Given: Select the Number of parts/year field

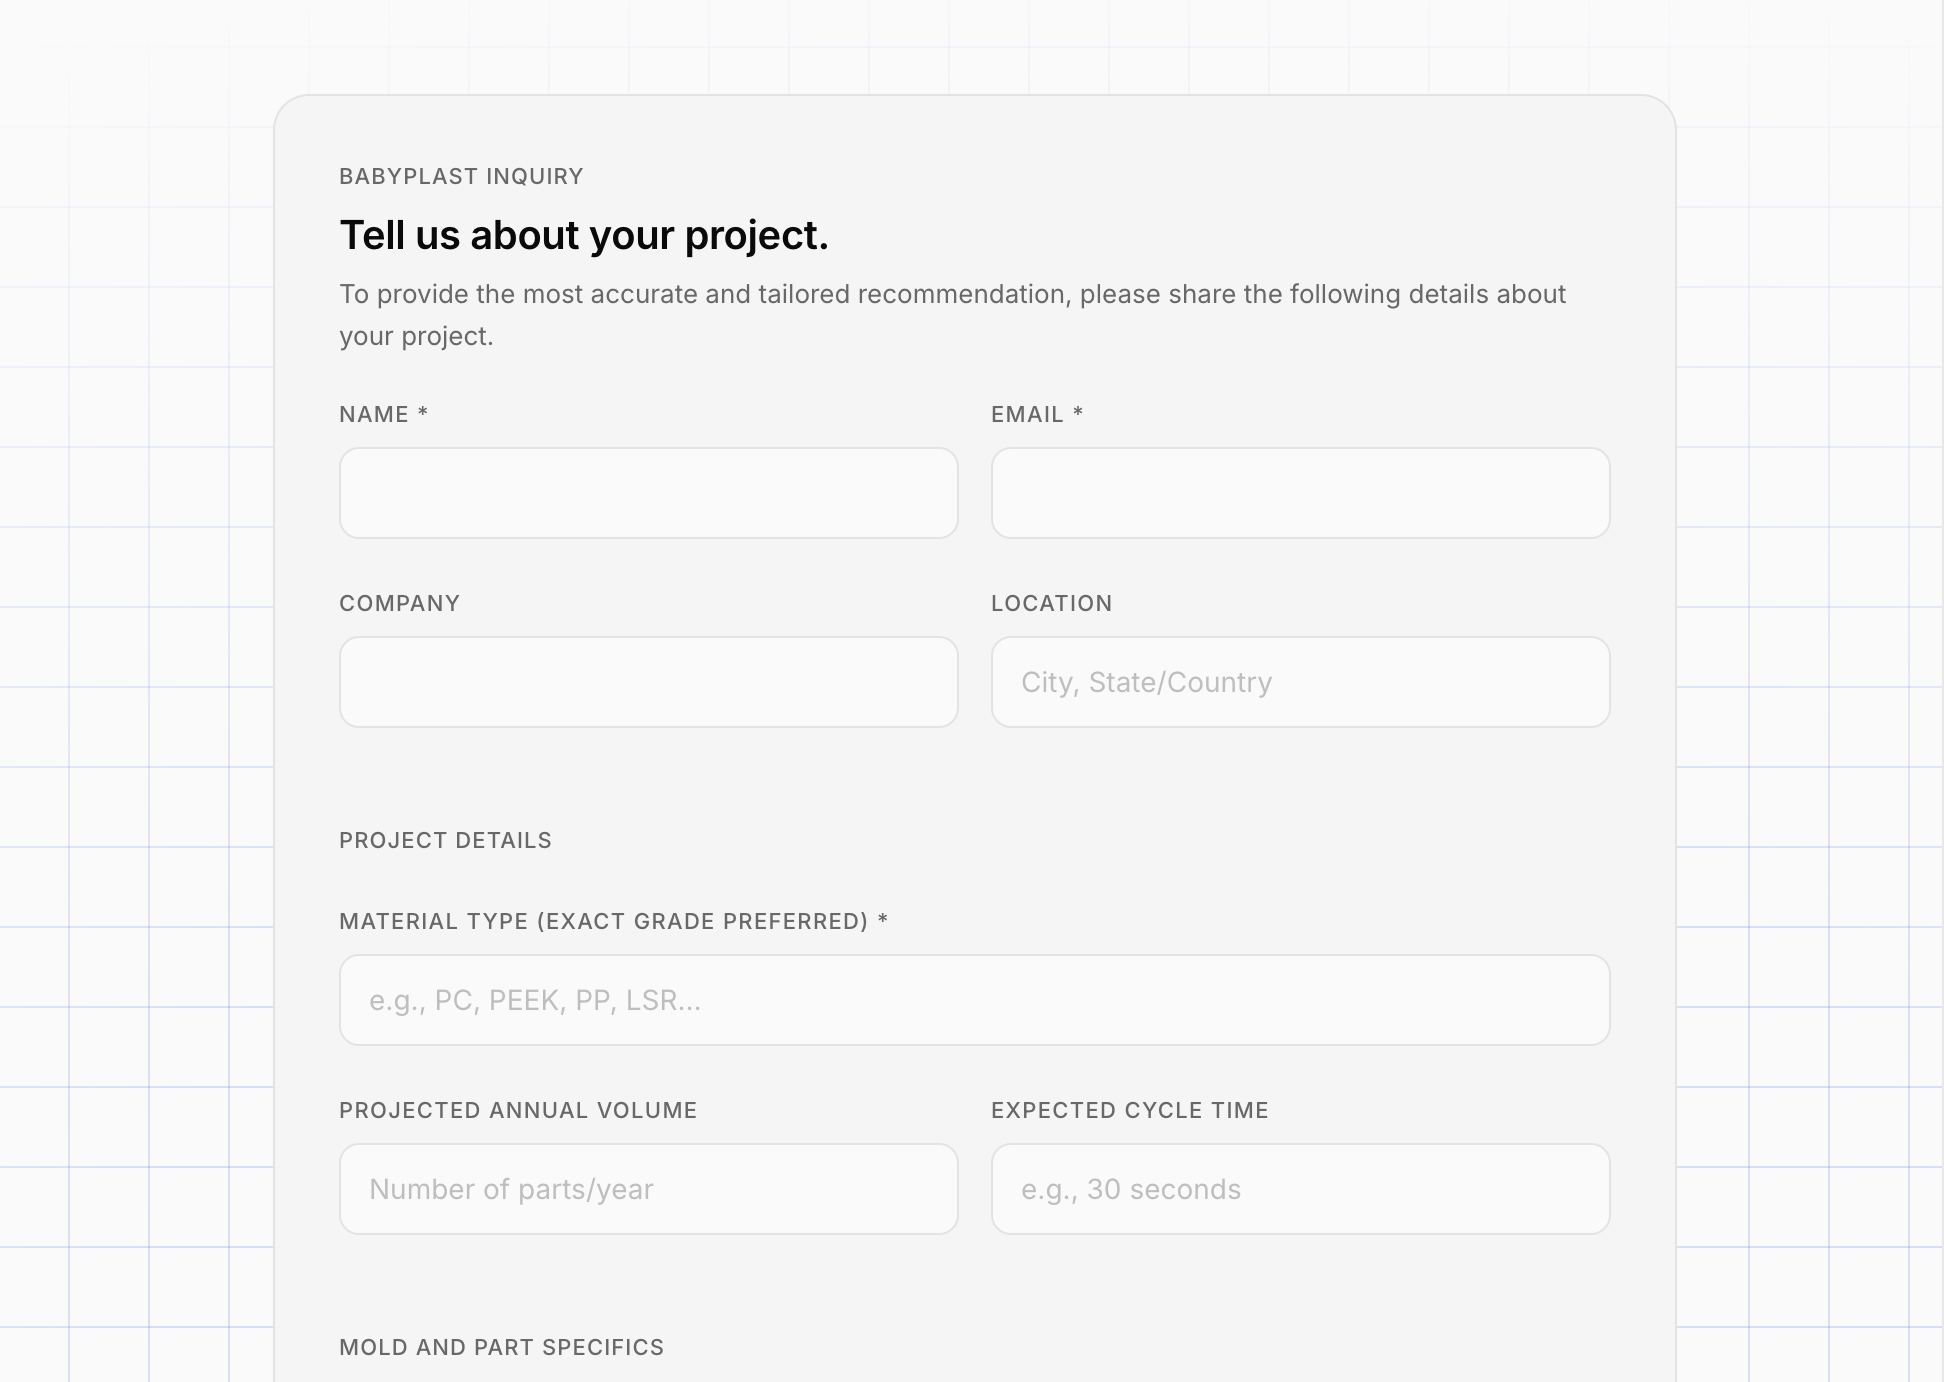Looking at the screenshot, I should coord(649,1189).
